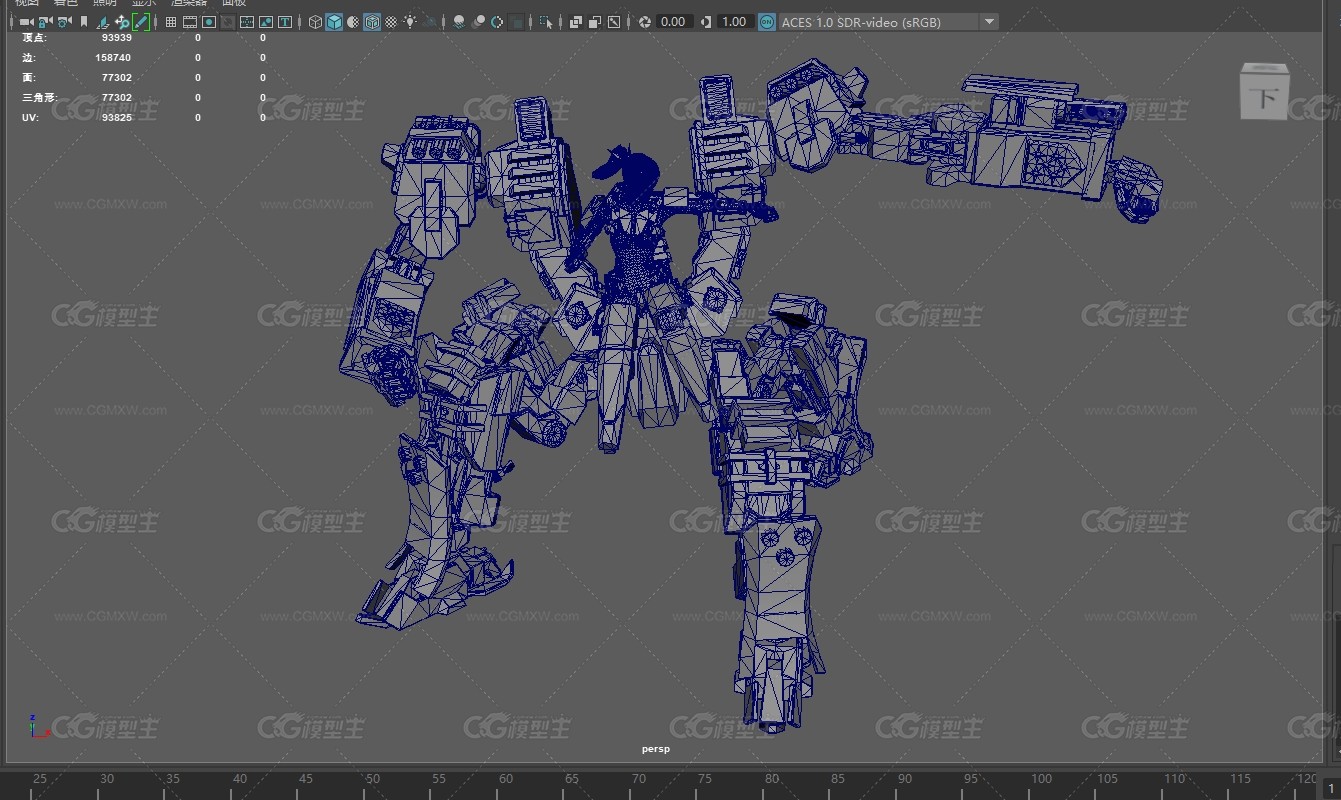Image resolution: width=1341 pixels, height=800 pixels.
Task: Jump to frame 100 on timeline
Action: (x=1041, y=779)
